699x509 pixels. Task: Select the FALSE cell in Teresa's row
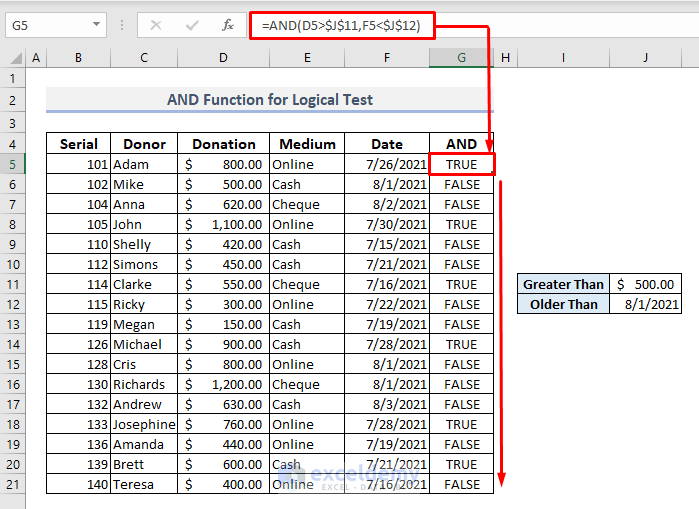(x=461, y=484)
